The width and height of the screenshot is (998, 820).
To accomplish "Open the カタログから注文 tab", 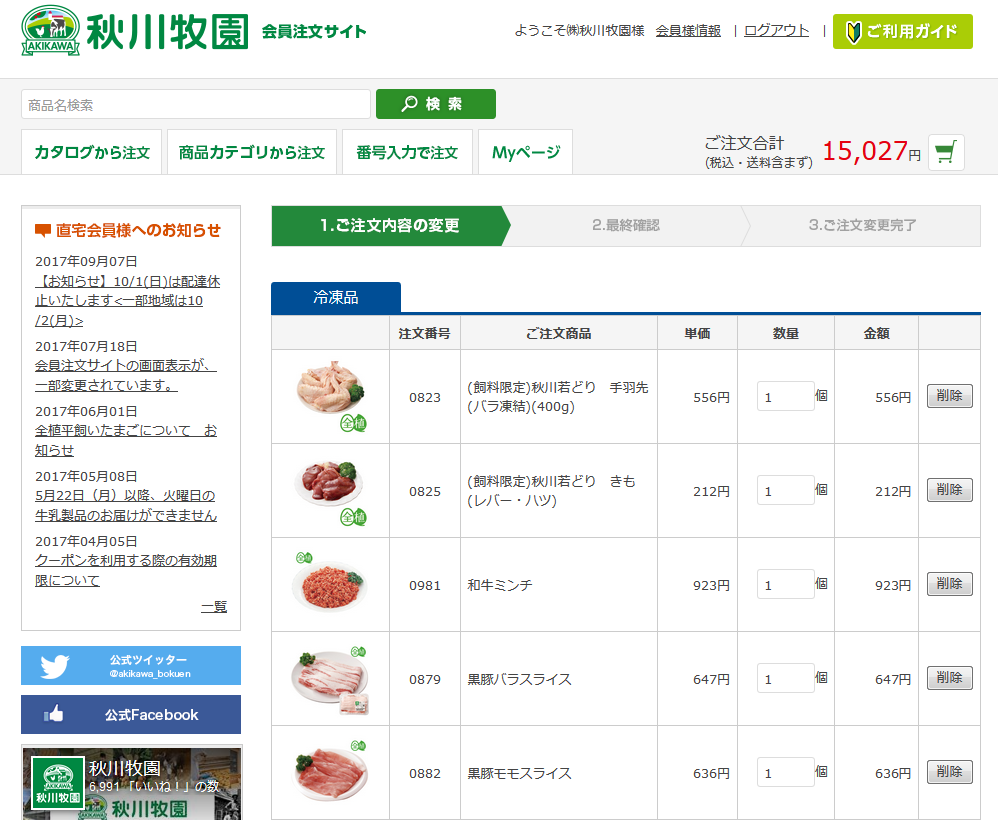I will (92, 152).
